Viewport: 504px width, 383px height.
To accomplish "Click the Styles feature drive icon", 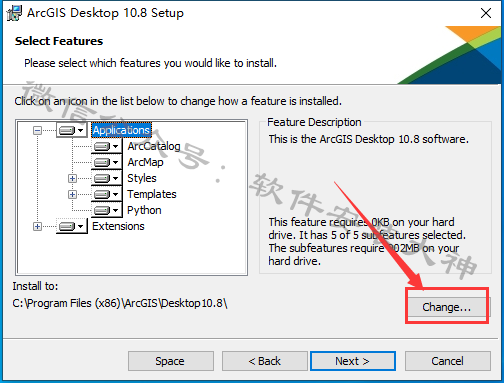I will 106,178.
